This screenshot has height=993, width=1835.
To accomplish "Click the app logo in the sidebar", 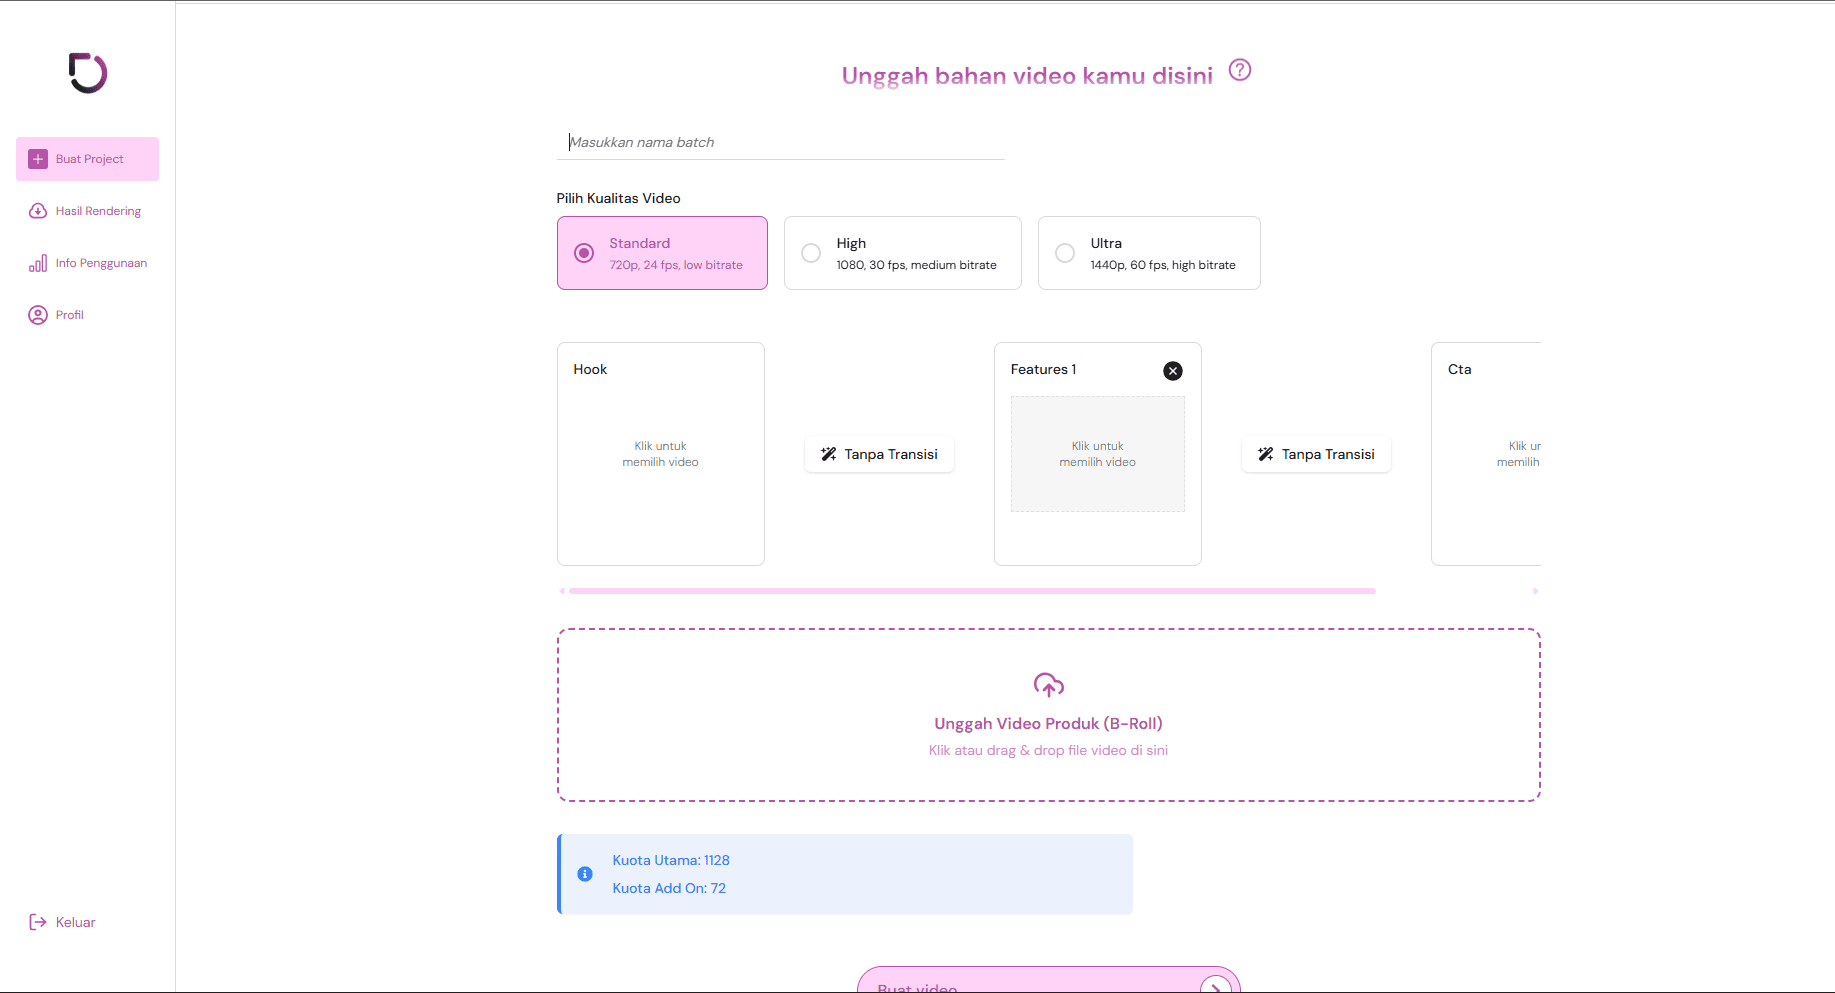I will point(88,73).
